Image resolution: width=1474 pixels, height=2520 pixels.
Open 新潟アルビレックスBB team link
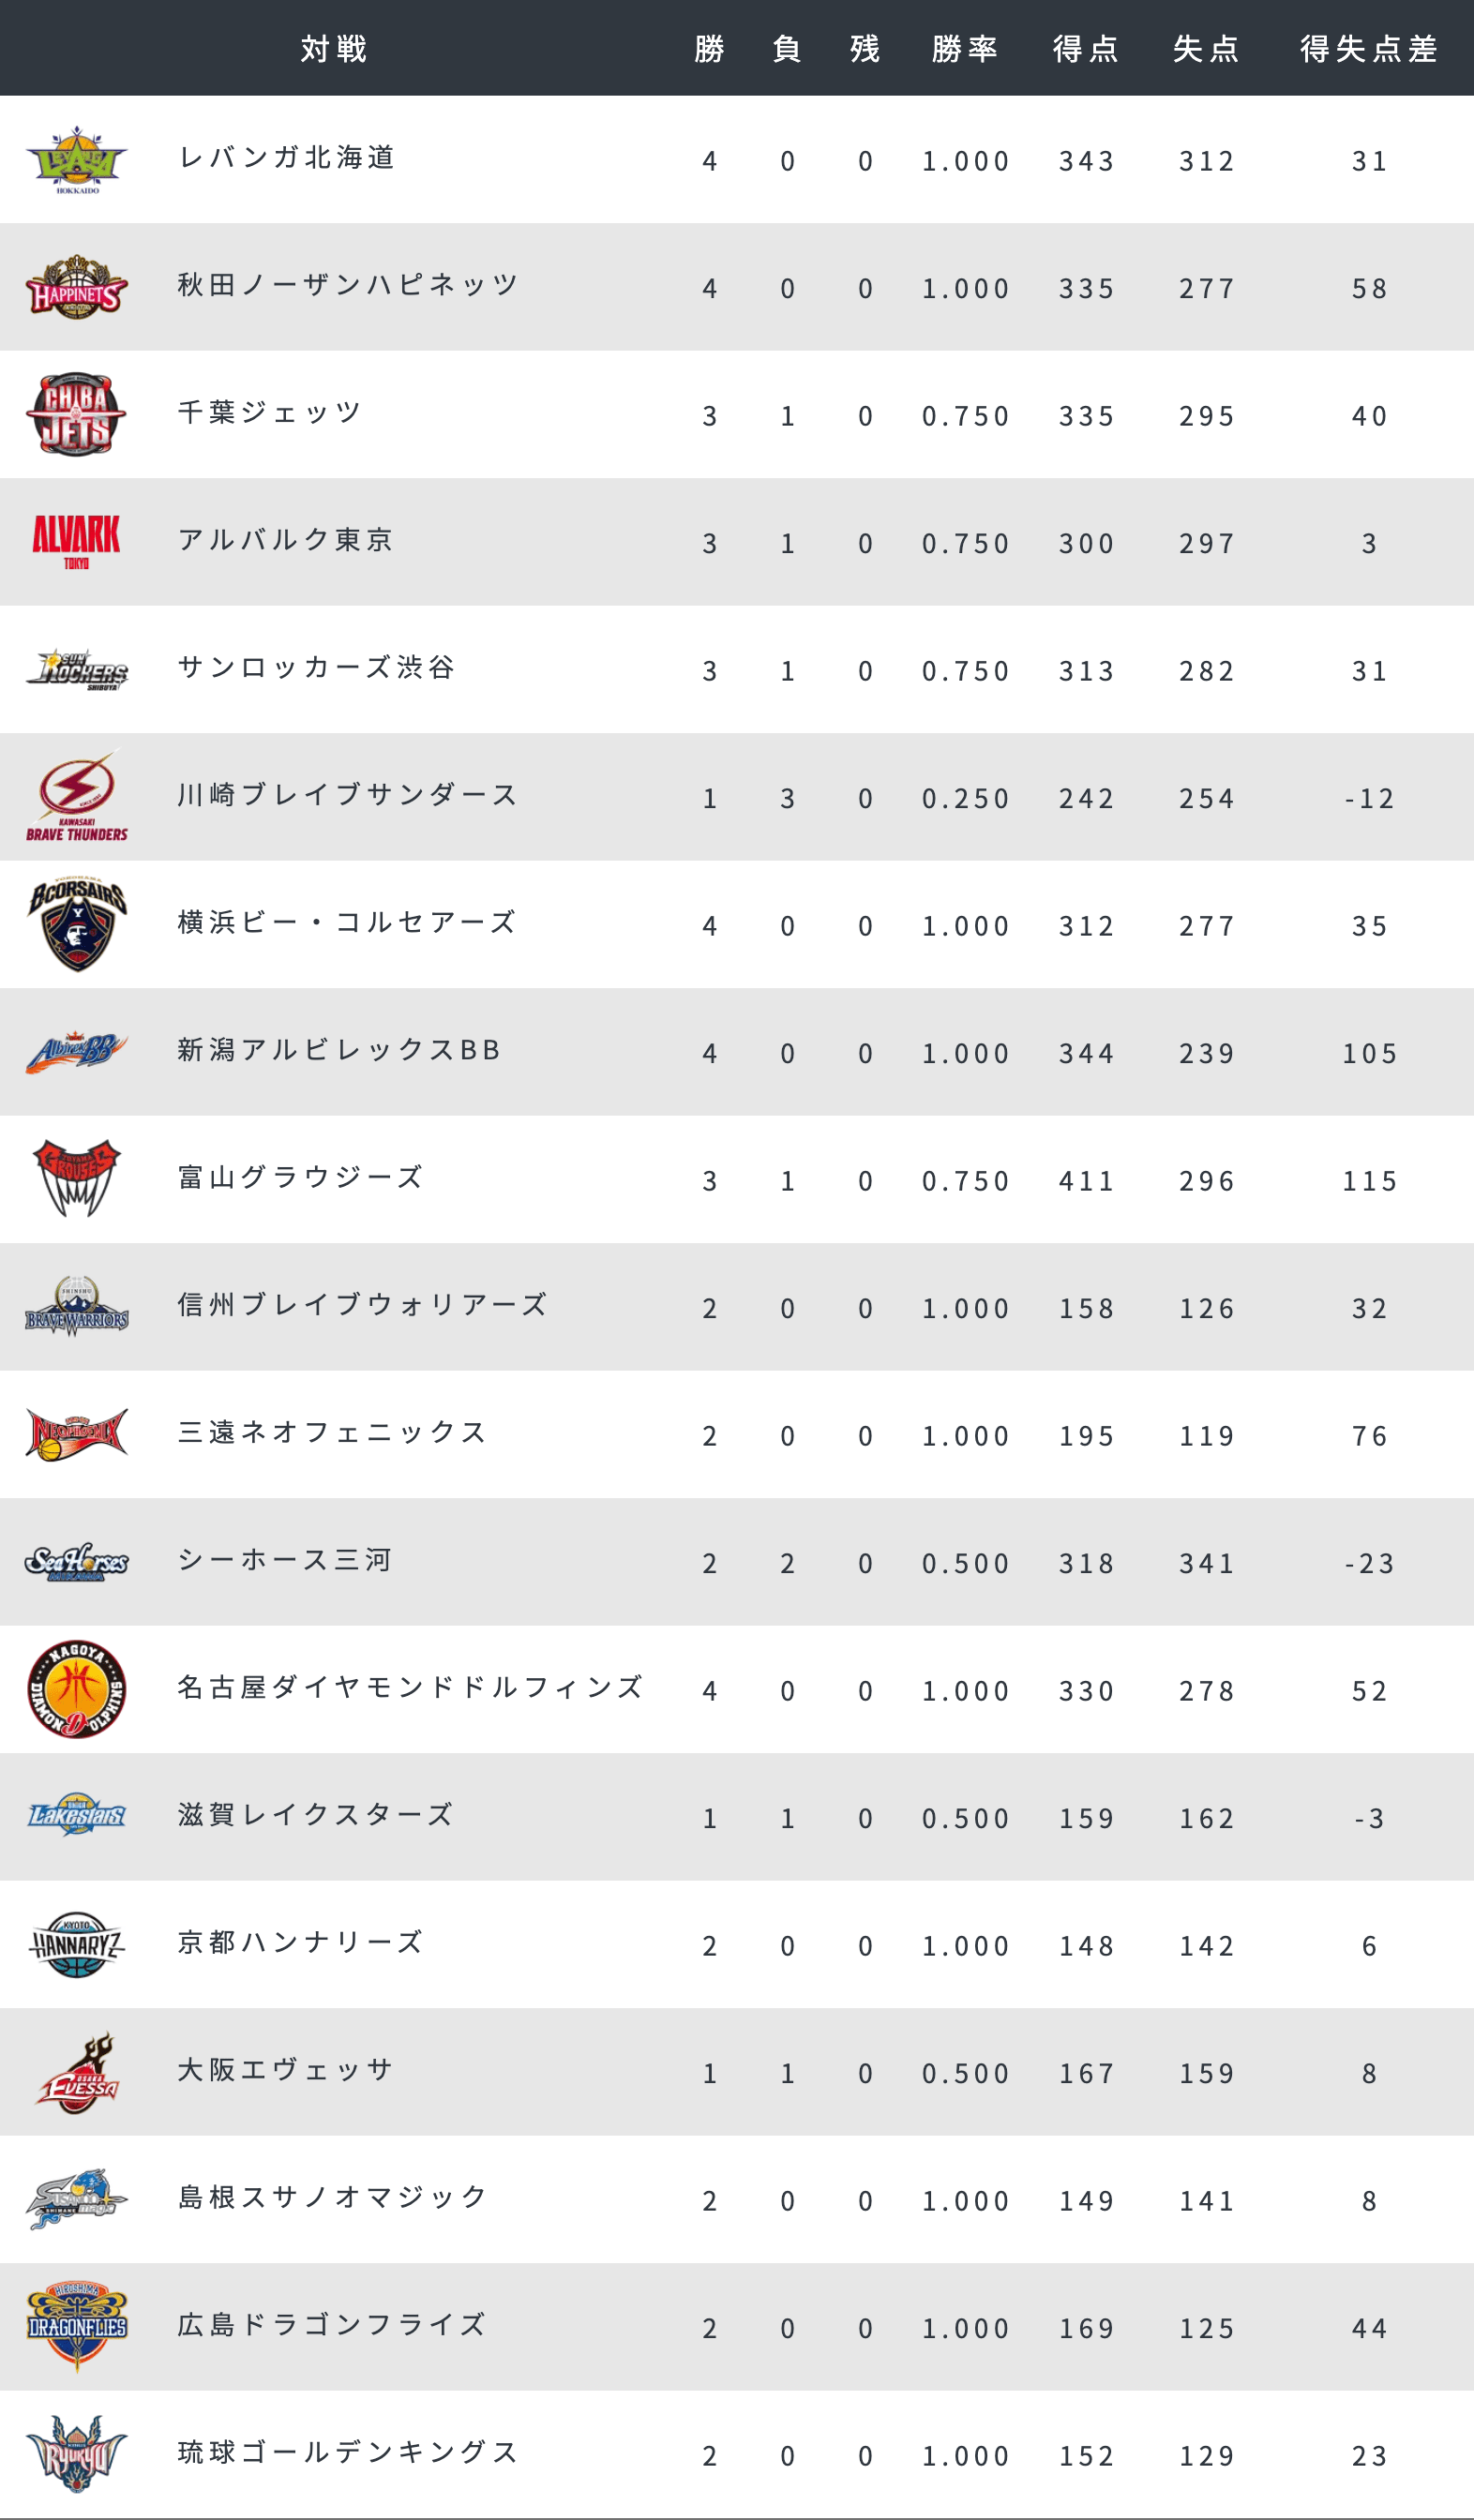(x=339, y=1049)
